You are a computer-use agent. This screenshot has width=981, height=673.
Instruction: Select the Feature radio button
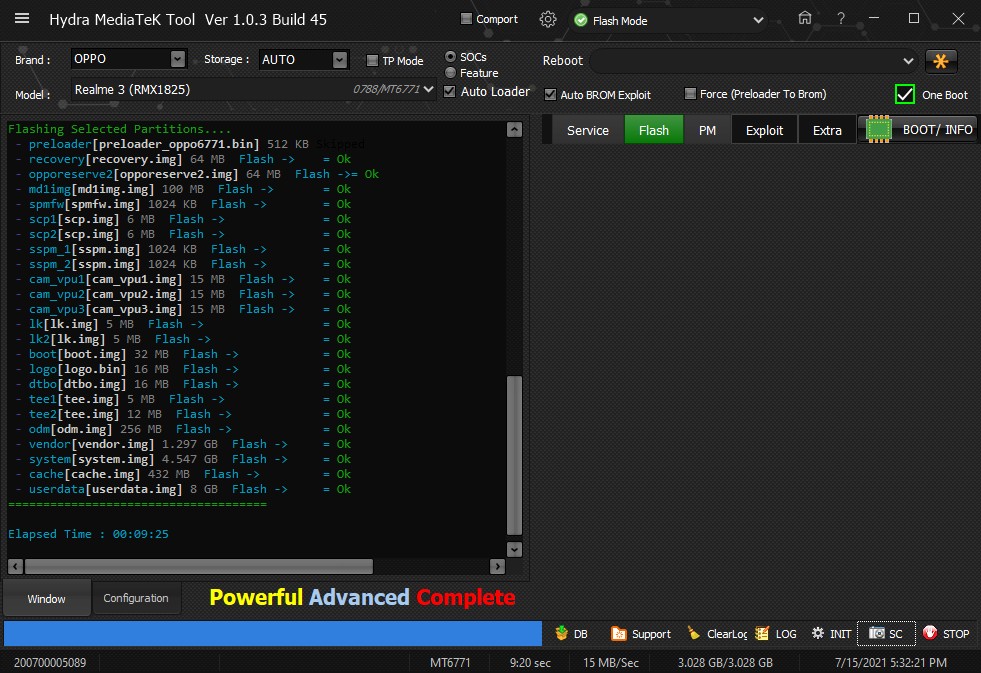[x=450, y=73]
